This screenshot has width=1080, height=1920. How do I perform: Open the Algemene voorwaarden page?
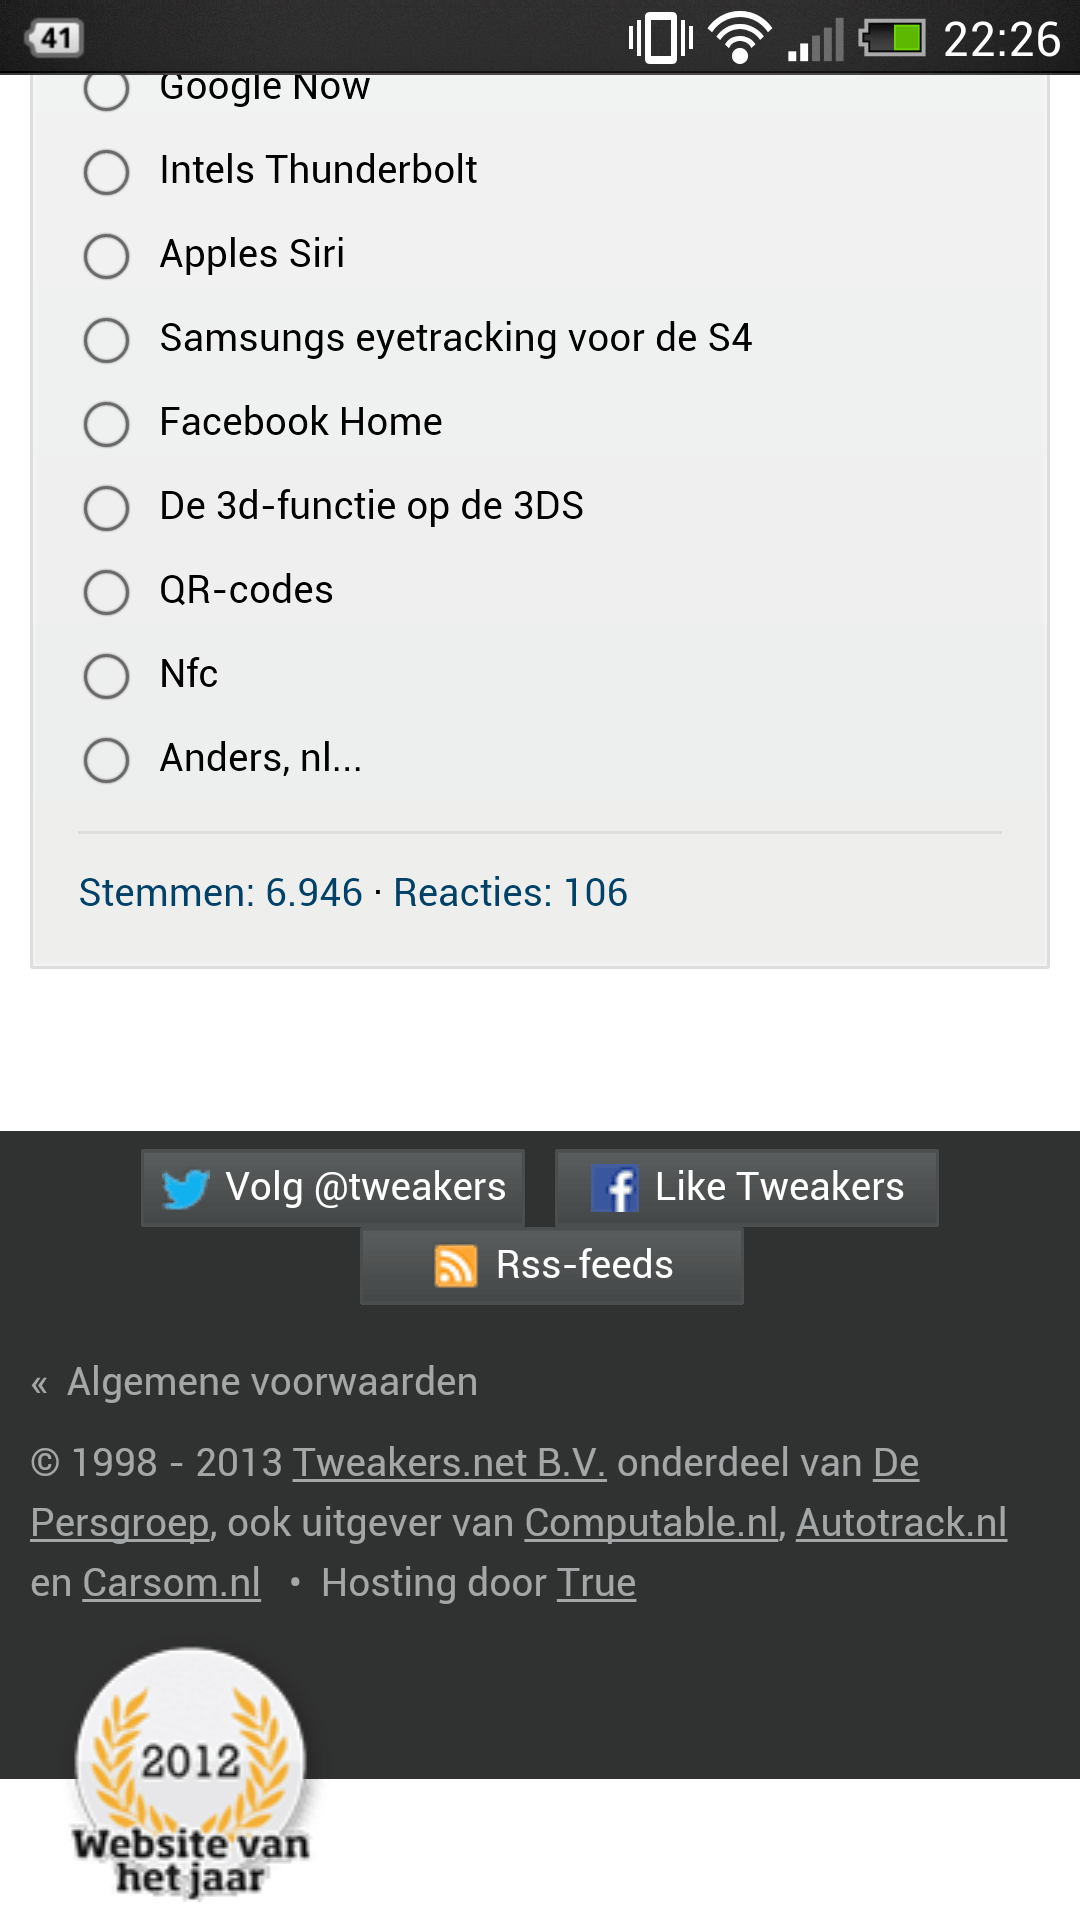(x=270, y=1381)
